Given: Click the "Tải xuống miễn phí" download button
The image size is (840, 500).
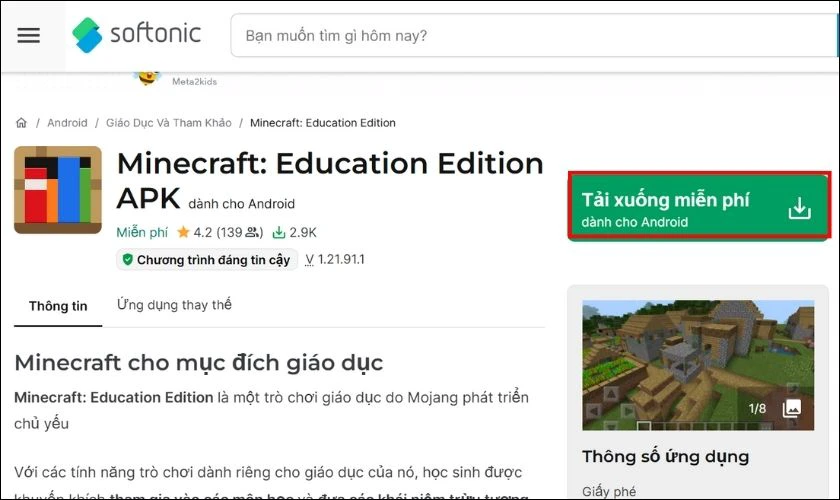Looking at the screenshot, I should pos(699,206).
